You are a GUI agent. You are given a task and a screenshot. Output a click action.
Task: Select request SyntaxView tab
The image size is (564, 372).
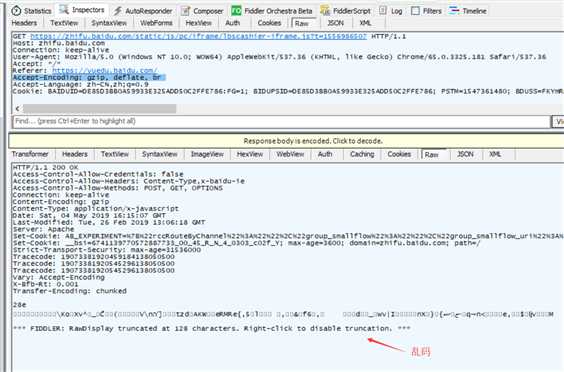click(x=109, y=23)
